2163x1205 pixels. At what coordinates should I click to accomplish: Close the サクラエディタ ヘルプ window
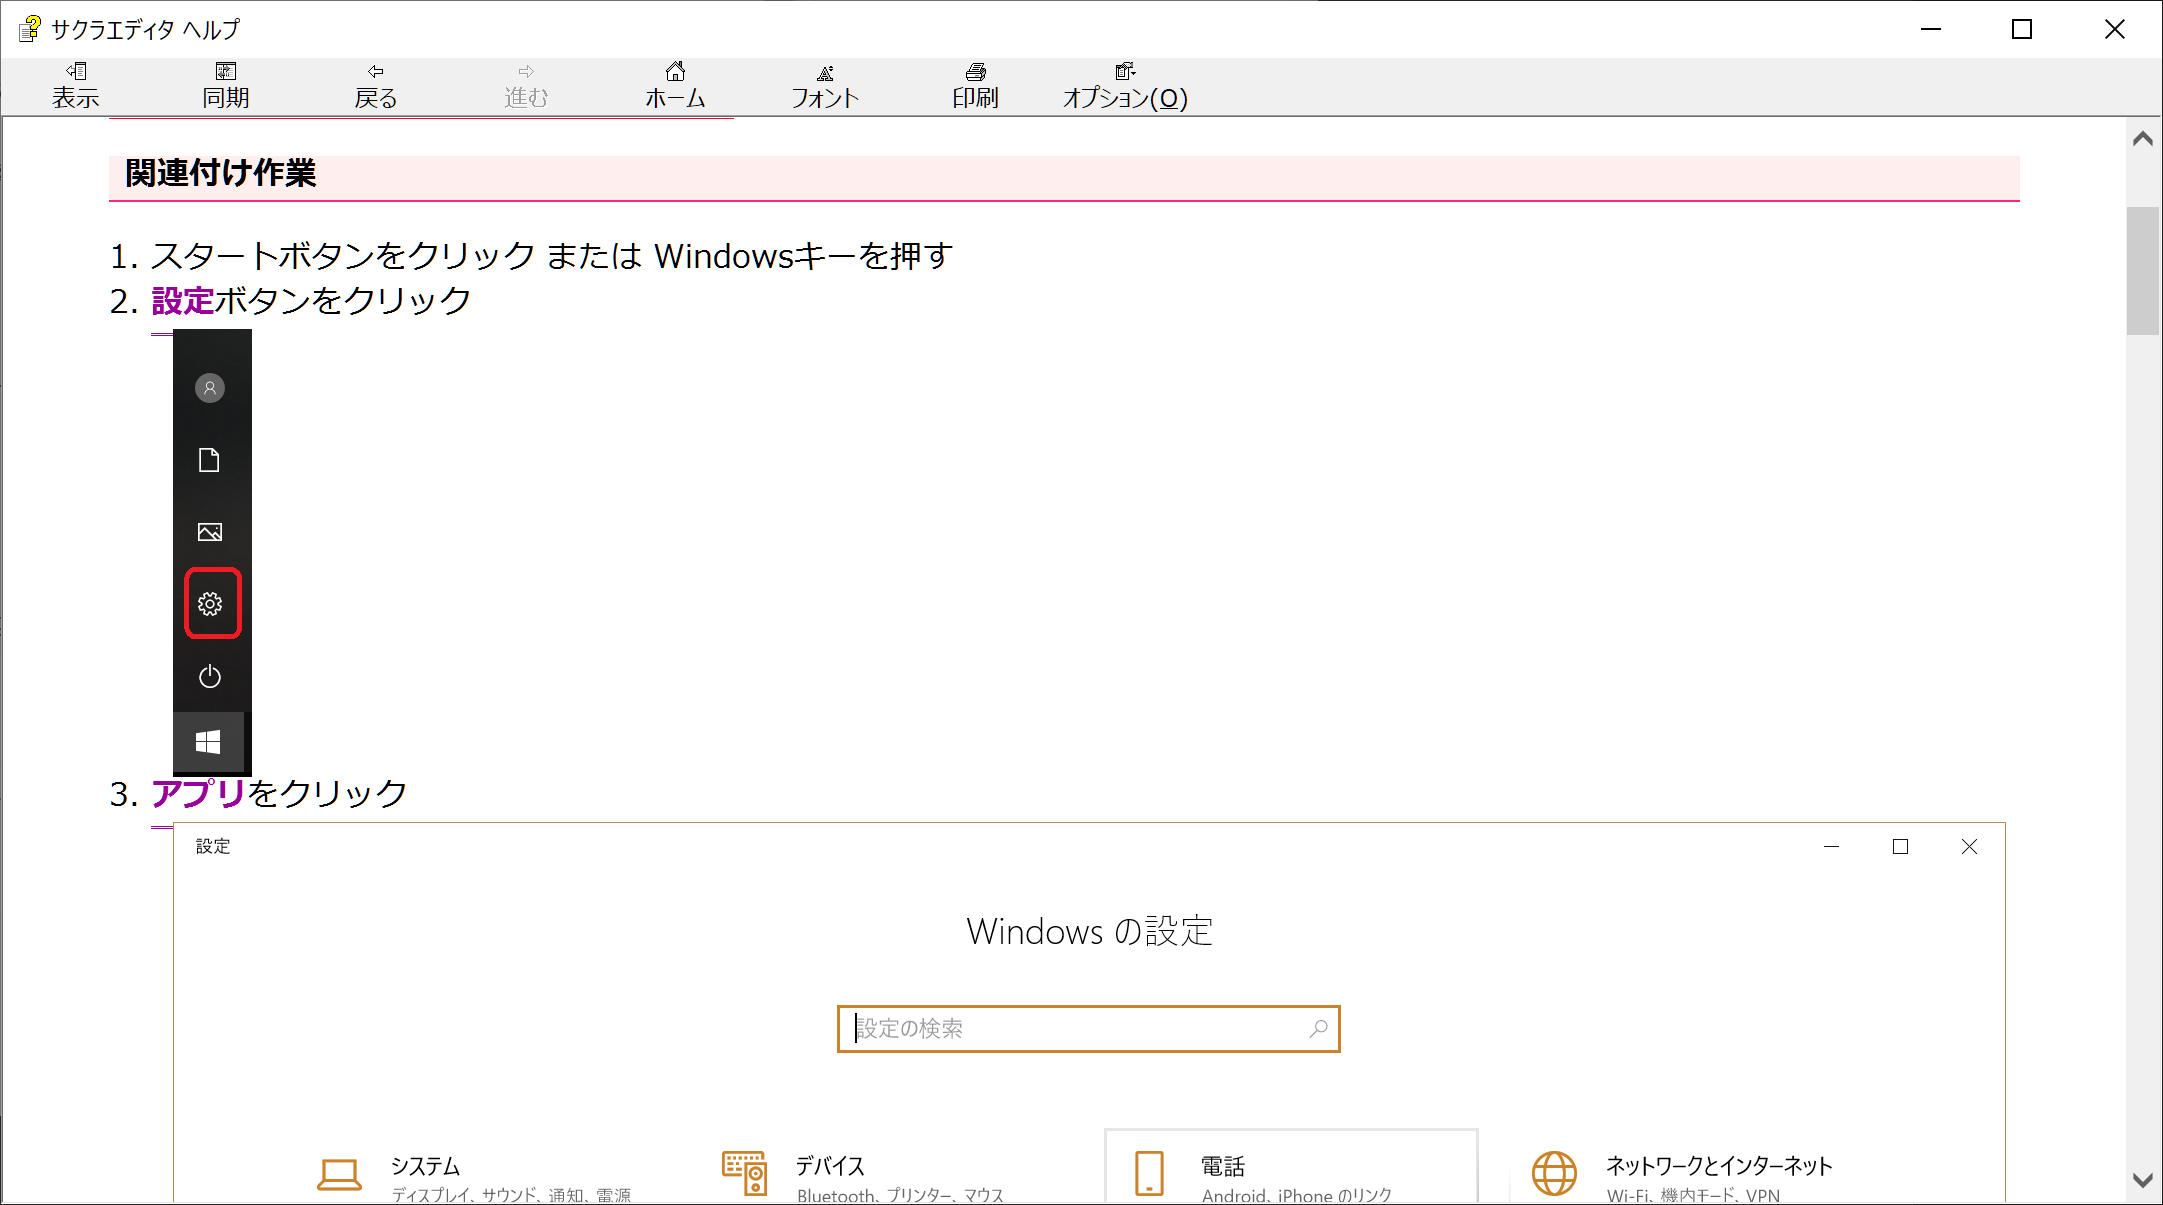2115,29
